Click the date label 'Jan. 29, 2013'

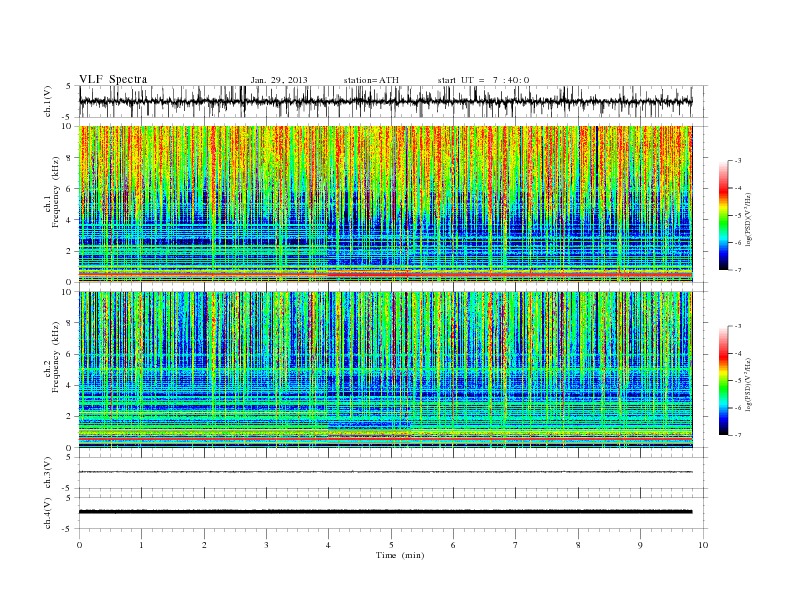(279, 80)
